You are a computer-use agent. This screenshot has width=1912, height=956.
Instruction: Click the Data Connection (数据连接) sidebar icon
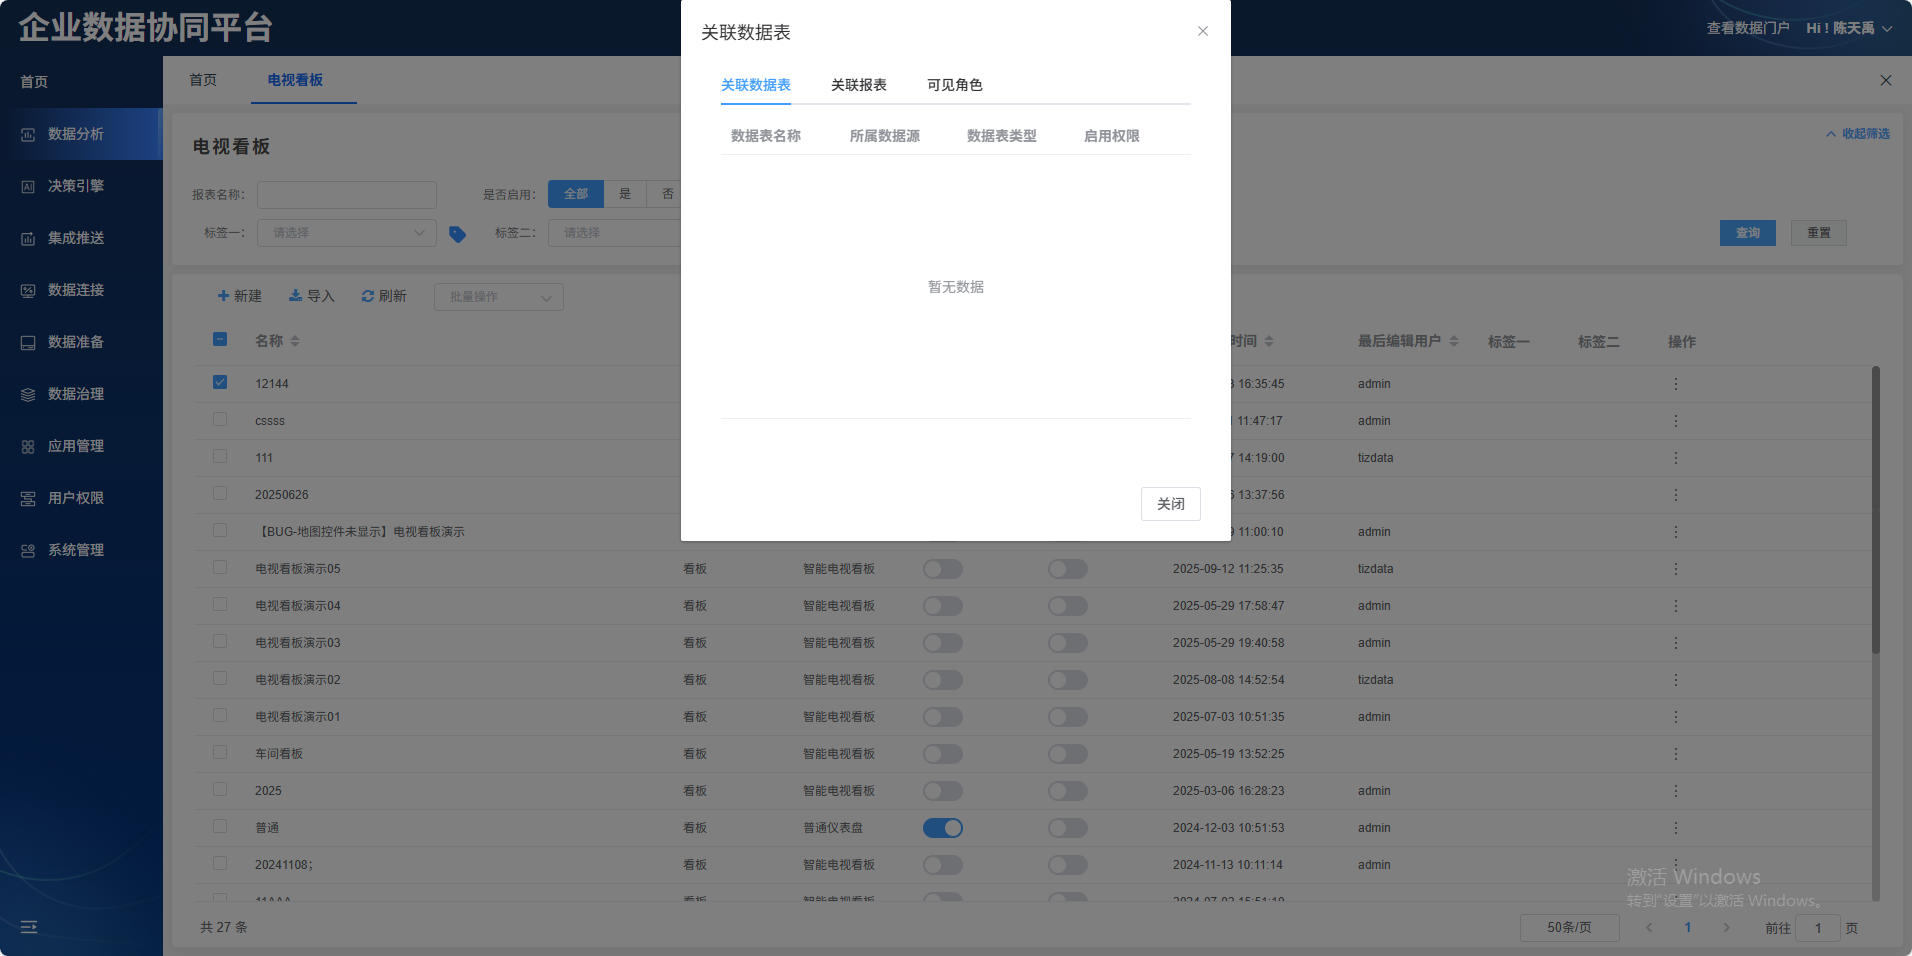tap(28, 290)
